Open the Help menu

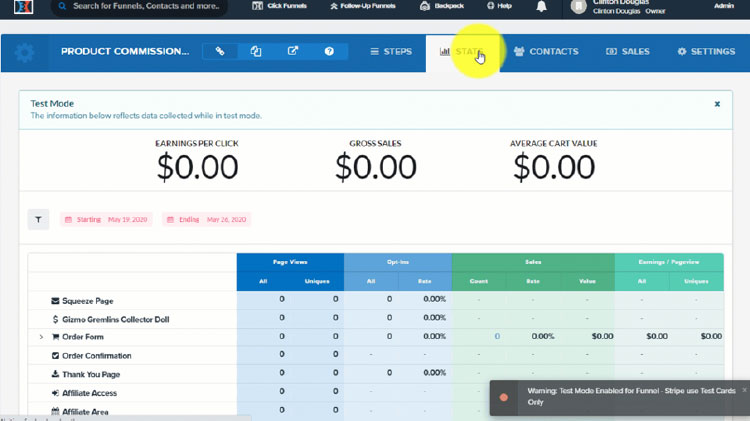499,6
